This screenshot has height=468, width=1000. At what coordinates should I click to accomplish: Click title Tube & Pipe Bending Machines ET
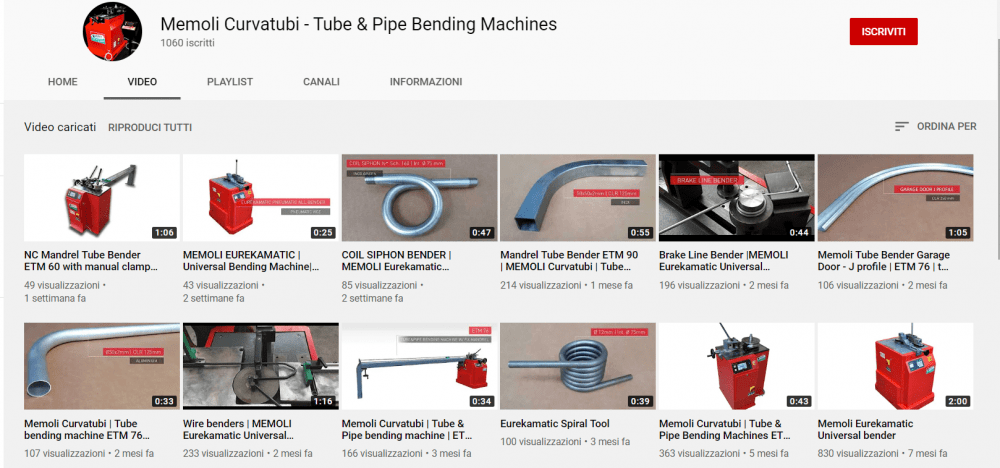click(724, 430)
